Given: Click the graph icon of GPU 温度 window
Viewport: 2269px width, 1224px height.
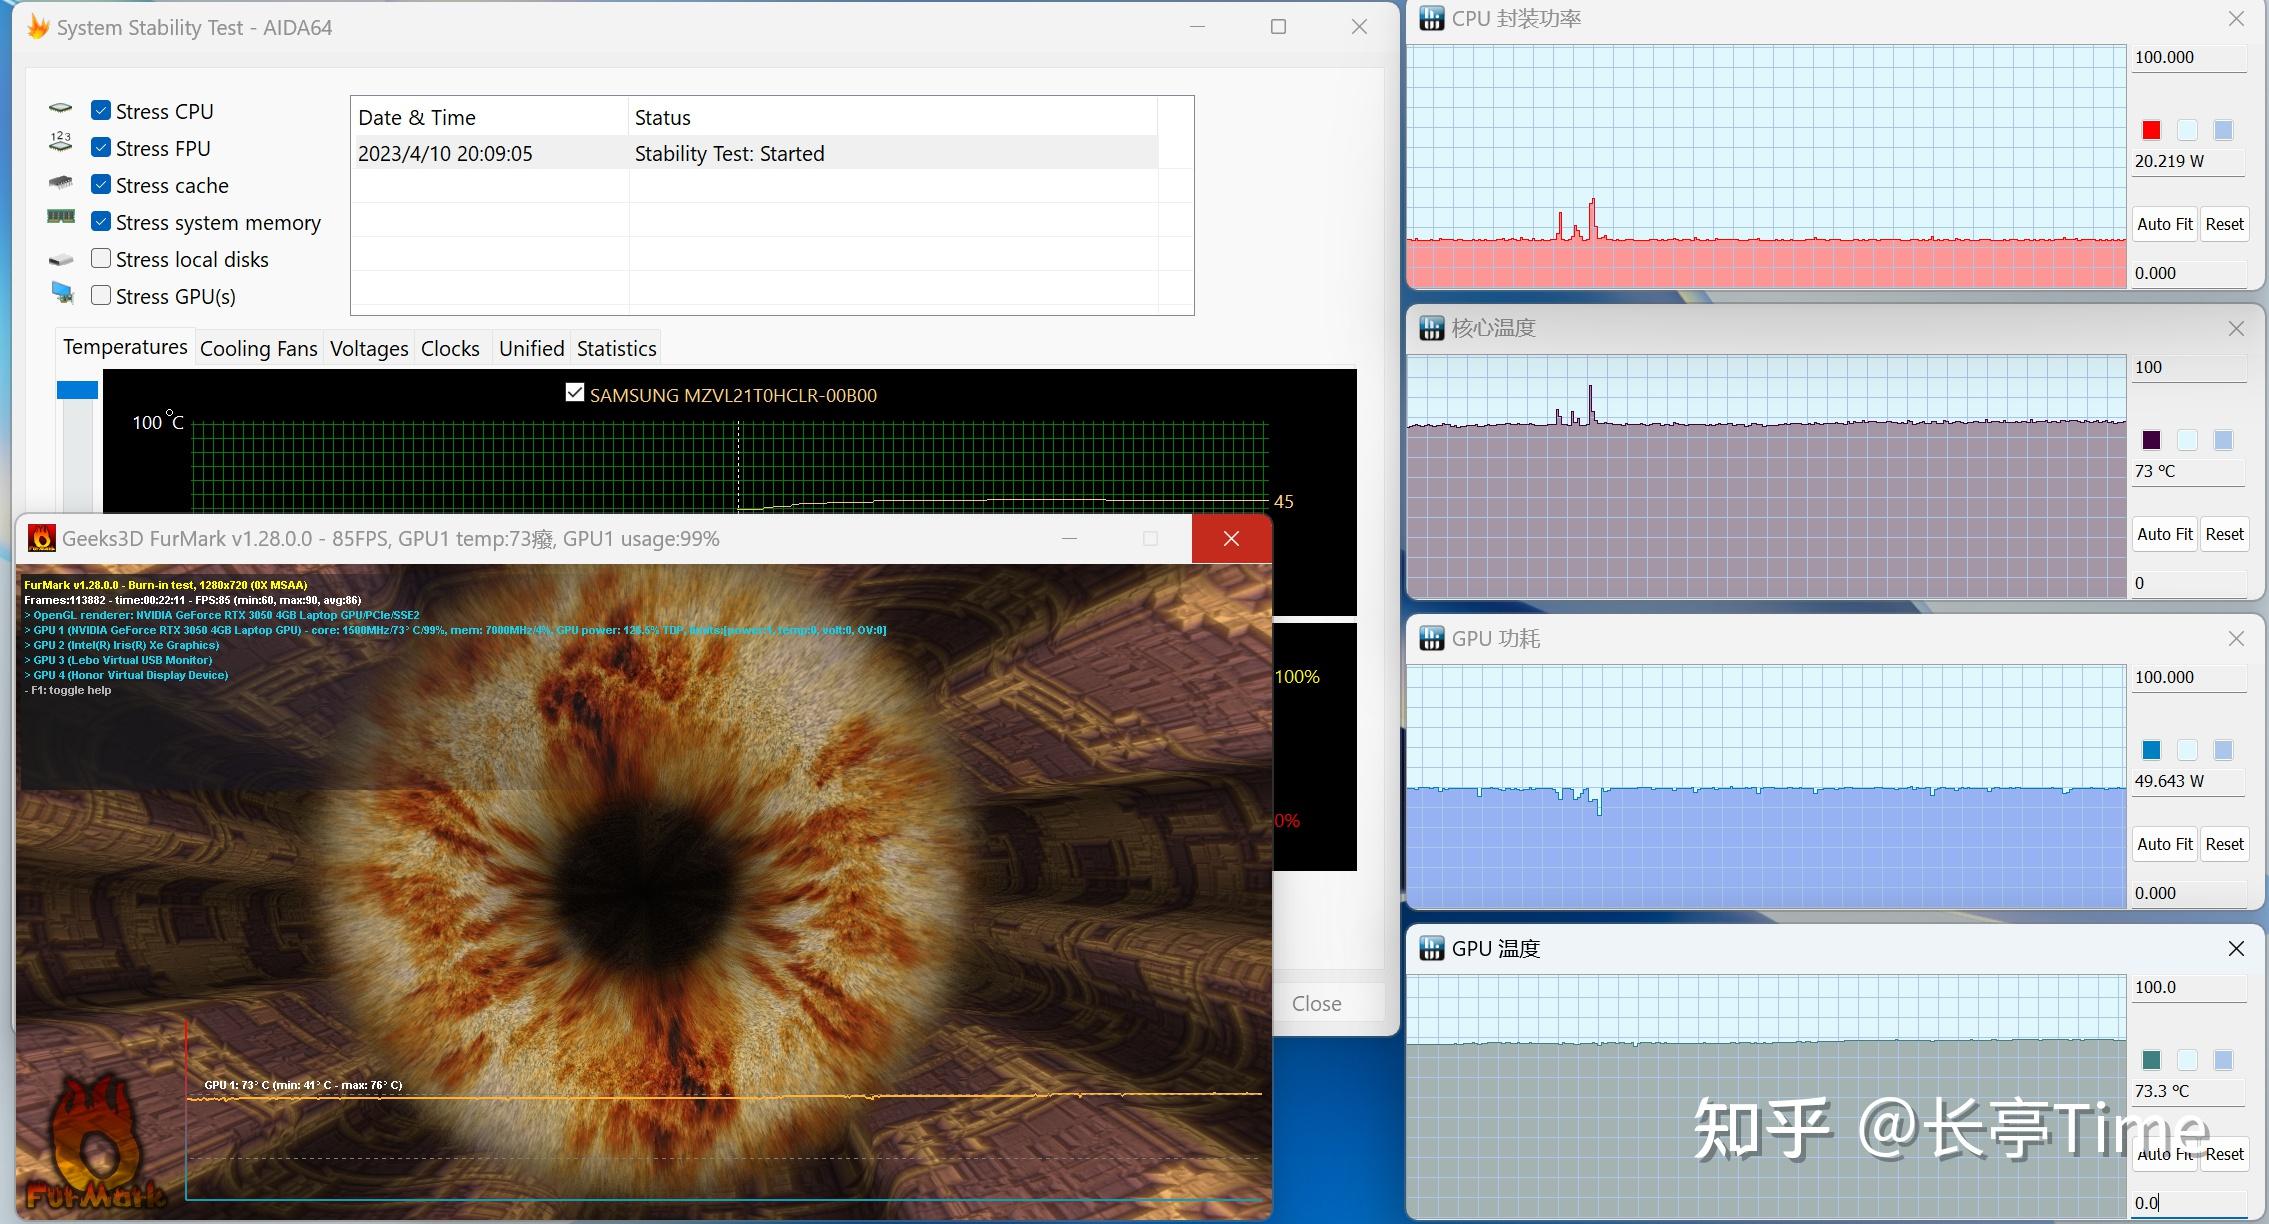Looking at the screenshot, I should click(1432, 948).
